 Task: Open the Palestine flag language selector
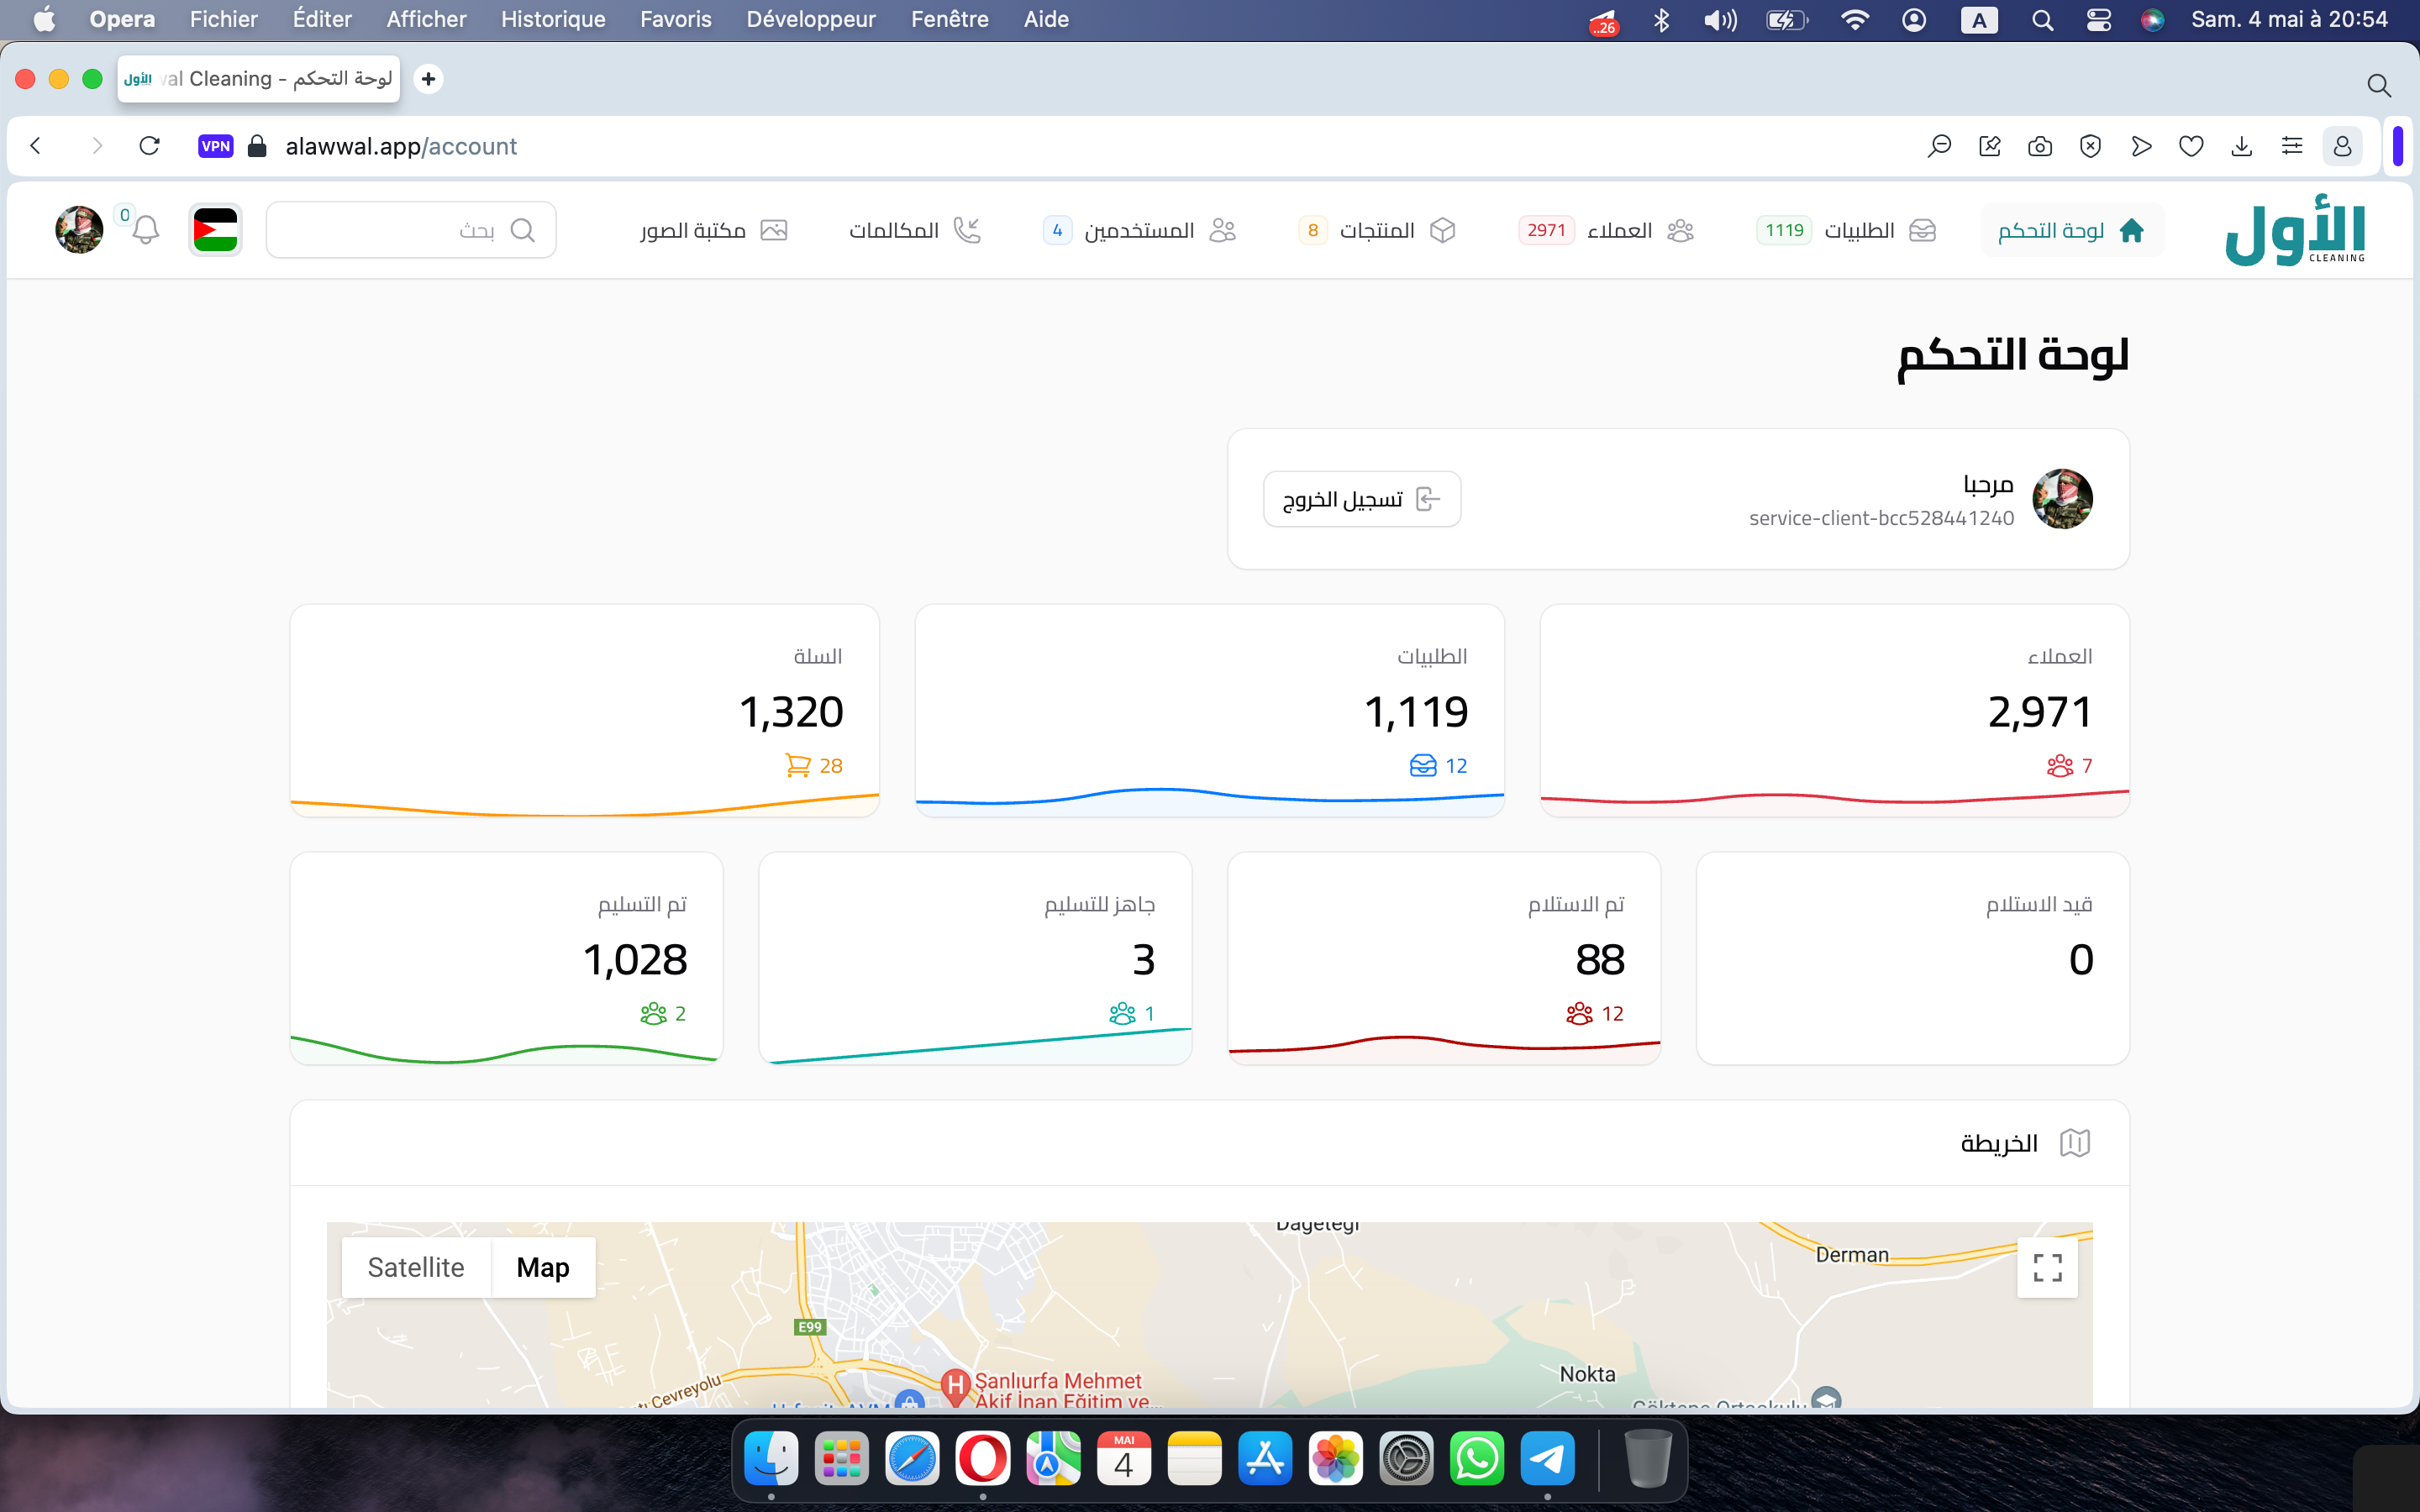pos(215,230)
